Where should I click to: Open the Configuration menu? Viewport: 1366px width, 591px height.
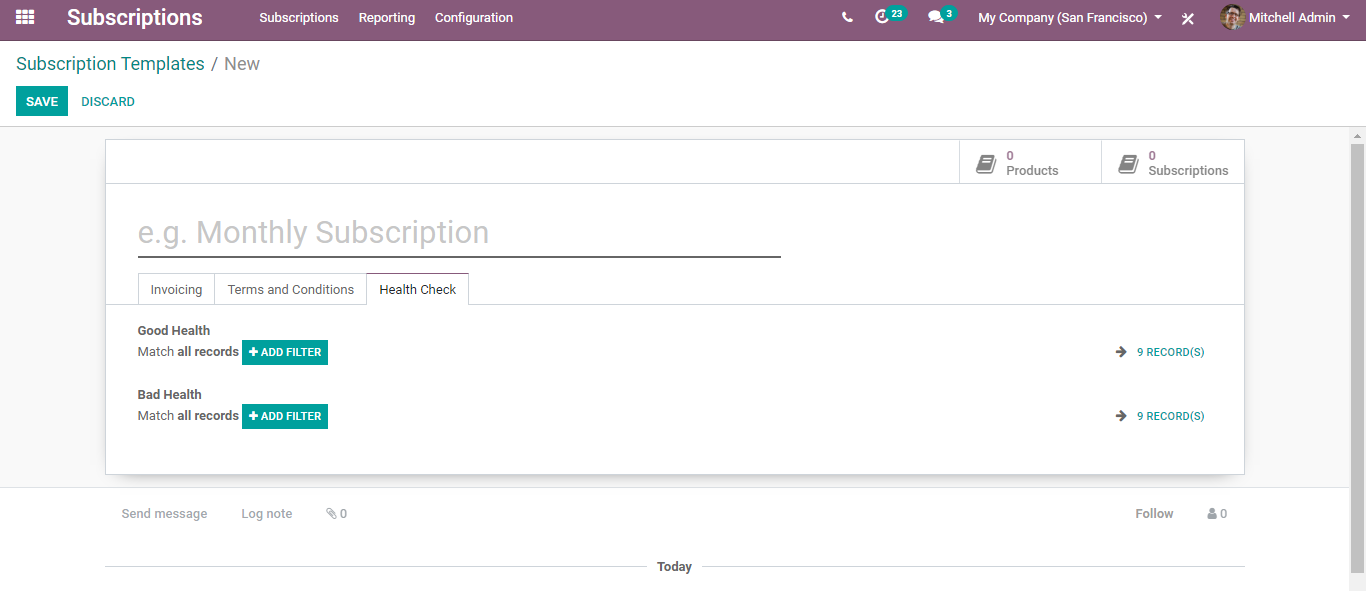[474, 18]
